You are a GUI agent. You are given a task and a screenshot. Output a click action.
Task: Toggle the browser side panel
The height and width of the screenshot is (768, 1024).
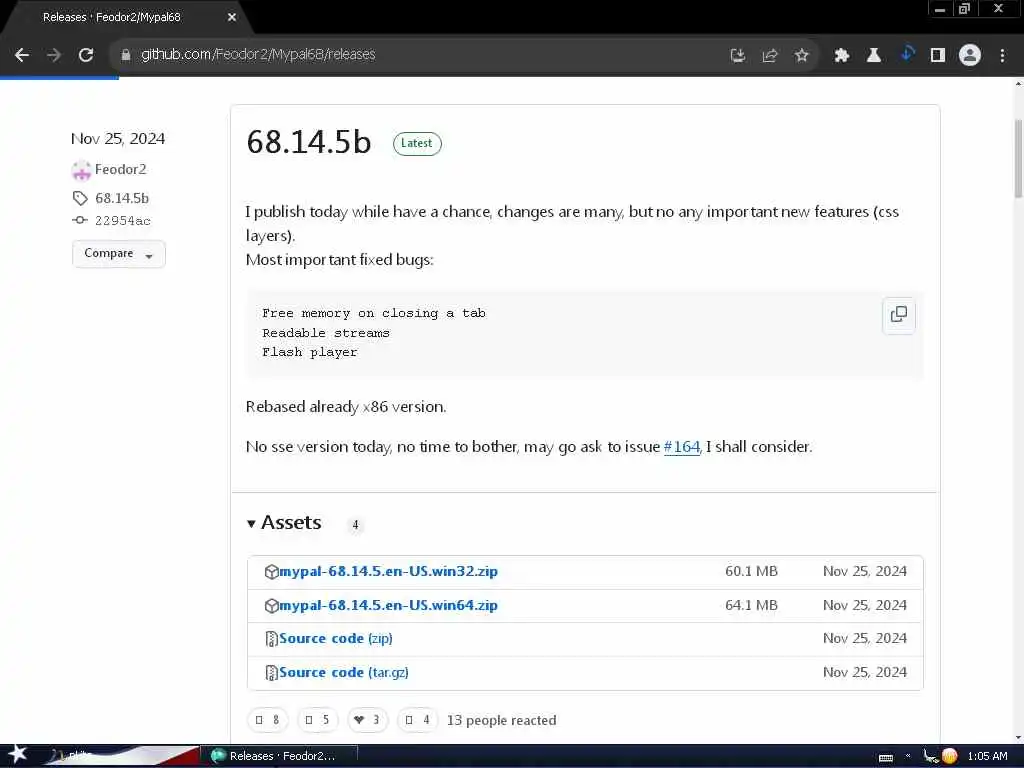pyautogui.click(x=938, y=56)
